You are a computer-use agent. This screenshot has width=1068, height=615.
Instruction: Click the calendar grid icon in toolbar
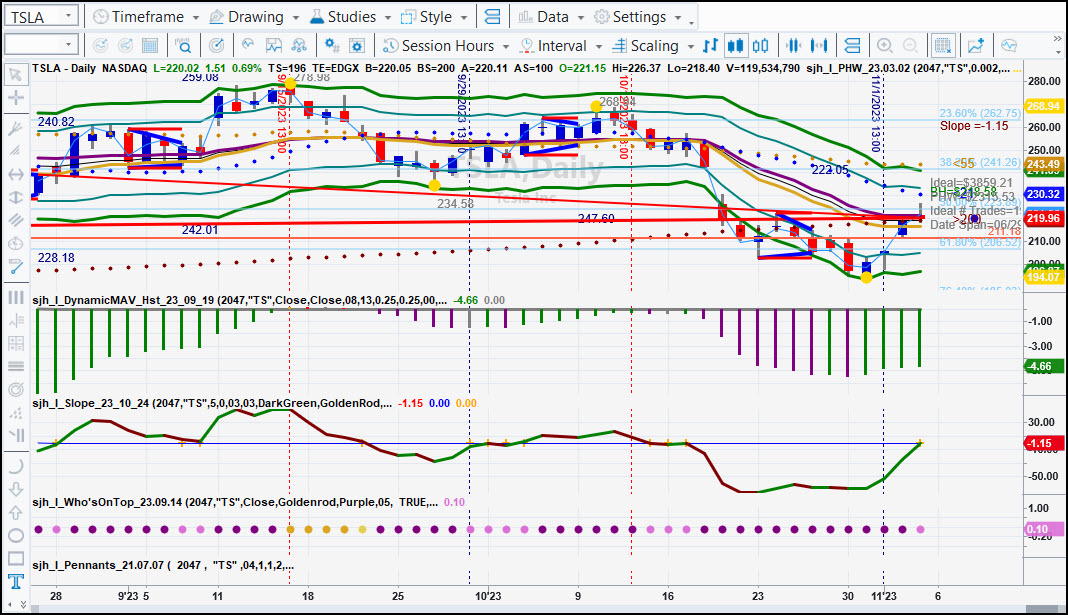pyautogui.click(x=150, y=46)
